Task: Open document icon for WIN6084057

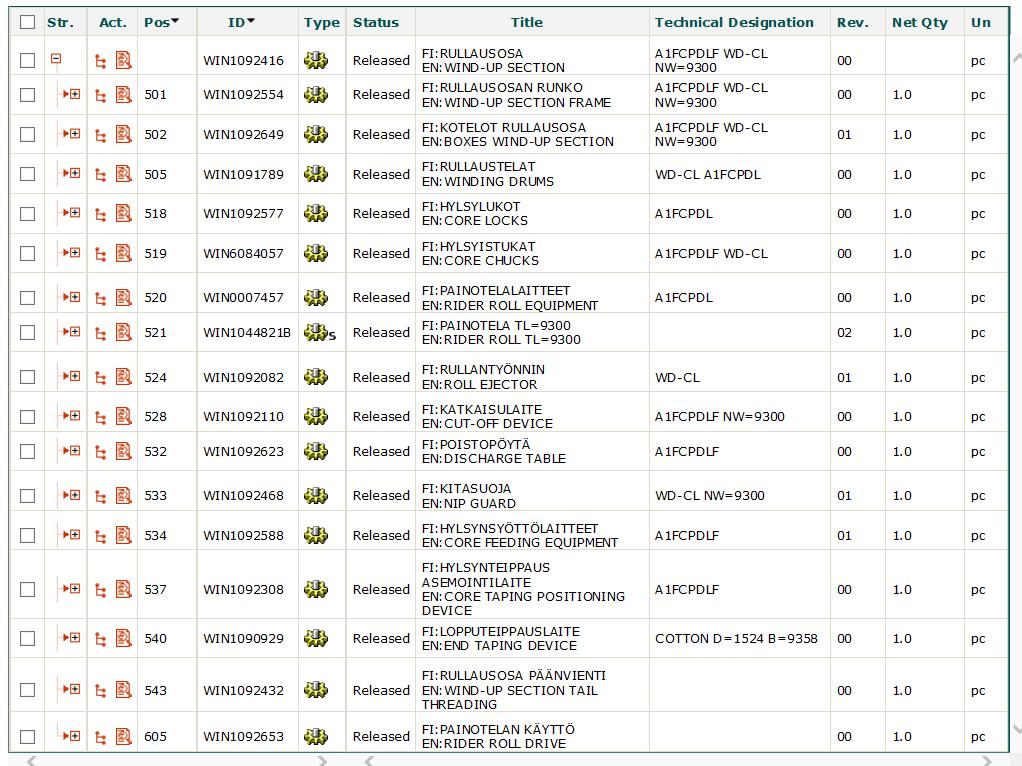Action: click(123, 253)
